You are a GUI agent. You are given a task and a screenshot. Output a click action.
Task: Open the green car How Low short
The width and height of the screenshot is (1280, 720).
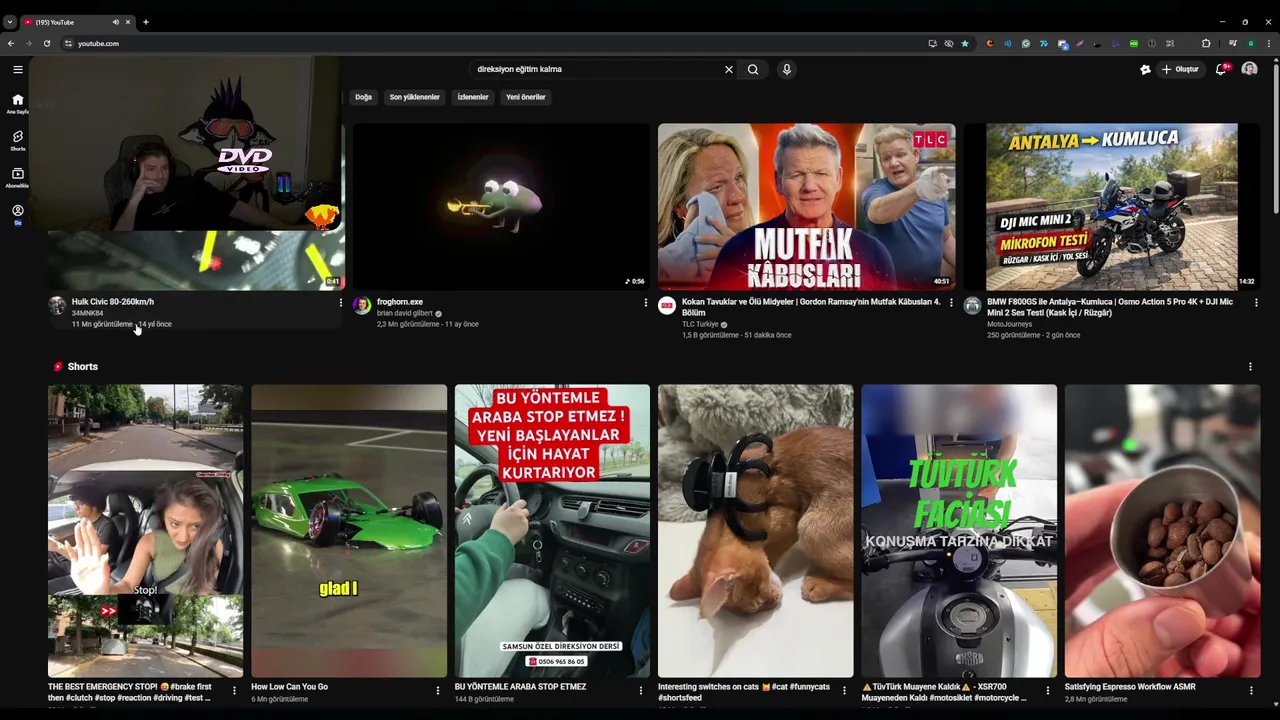pyautogui.click(x=349, y=531)
